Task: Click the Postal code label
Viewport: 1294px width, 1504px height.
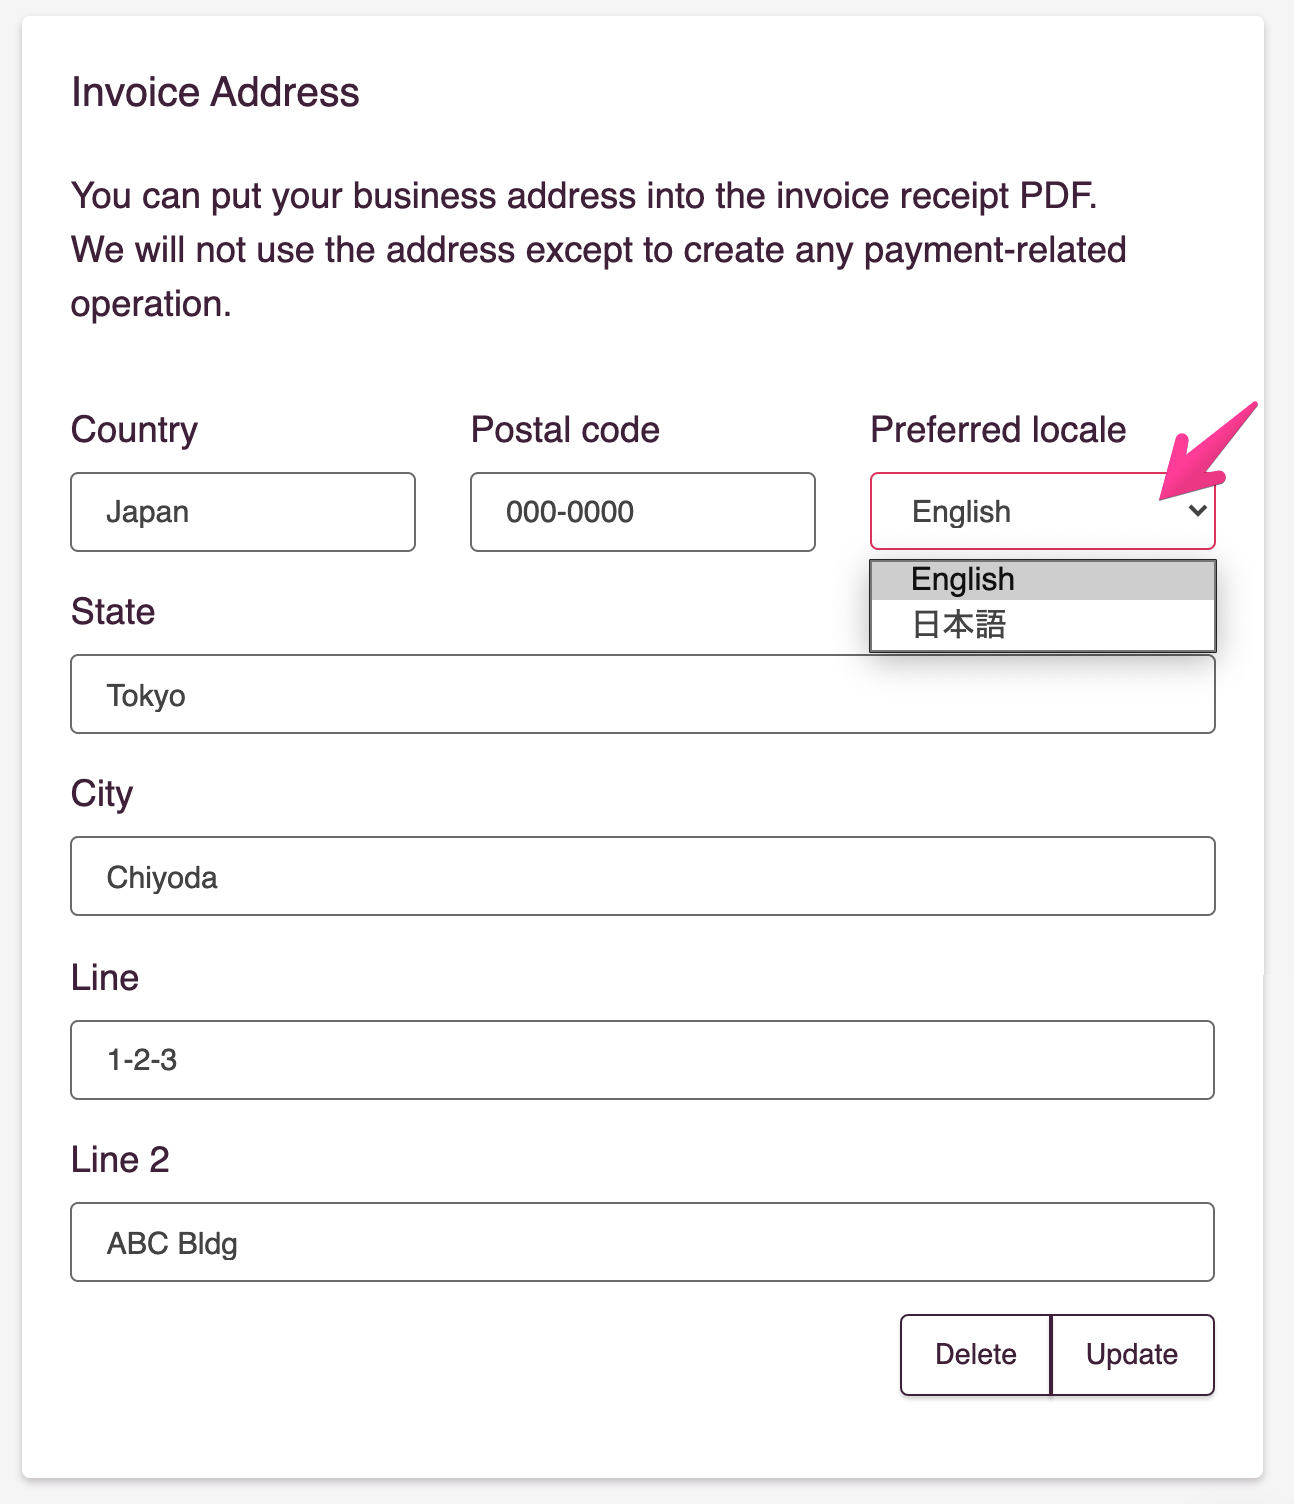Action: click(565, 430)
